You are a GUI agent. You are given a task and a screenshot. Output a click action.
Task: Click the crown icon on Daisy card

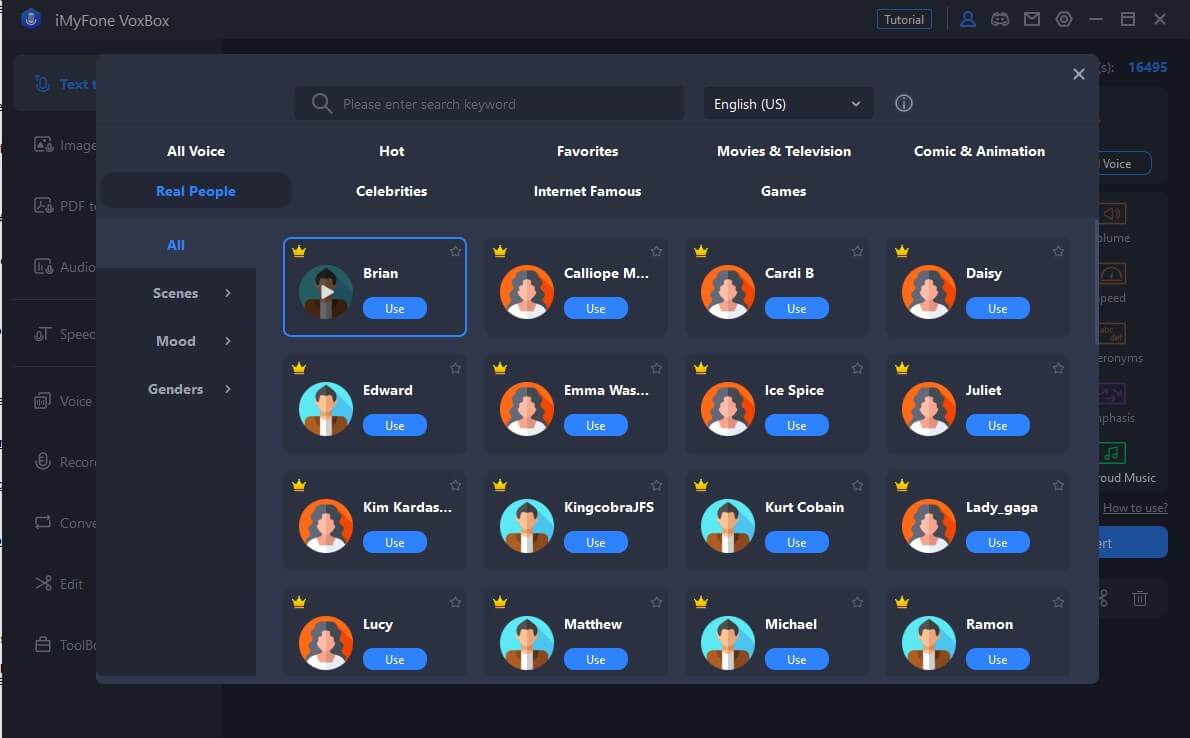click(x=902, y=251)
